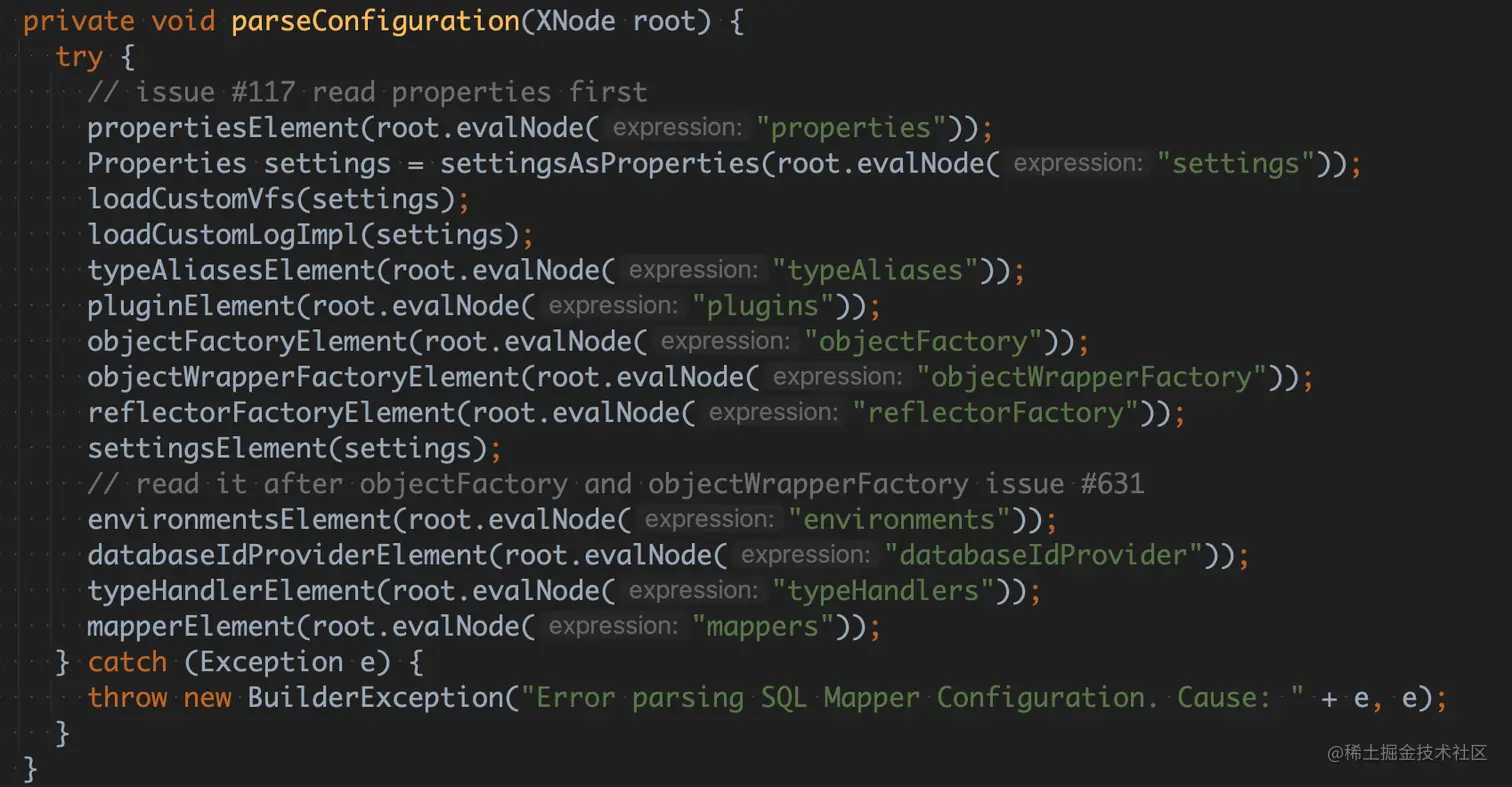Screen dimensions: 1512x787
Task: Click the environmentsElement call
Action: (239, 520)
